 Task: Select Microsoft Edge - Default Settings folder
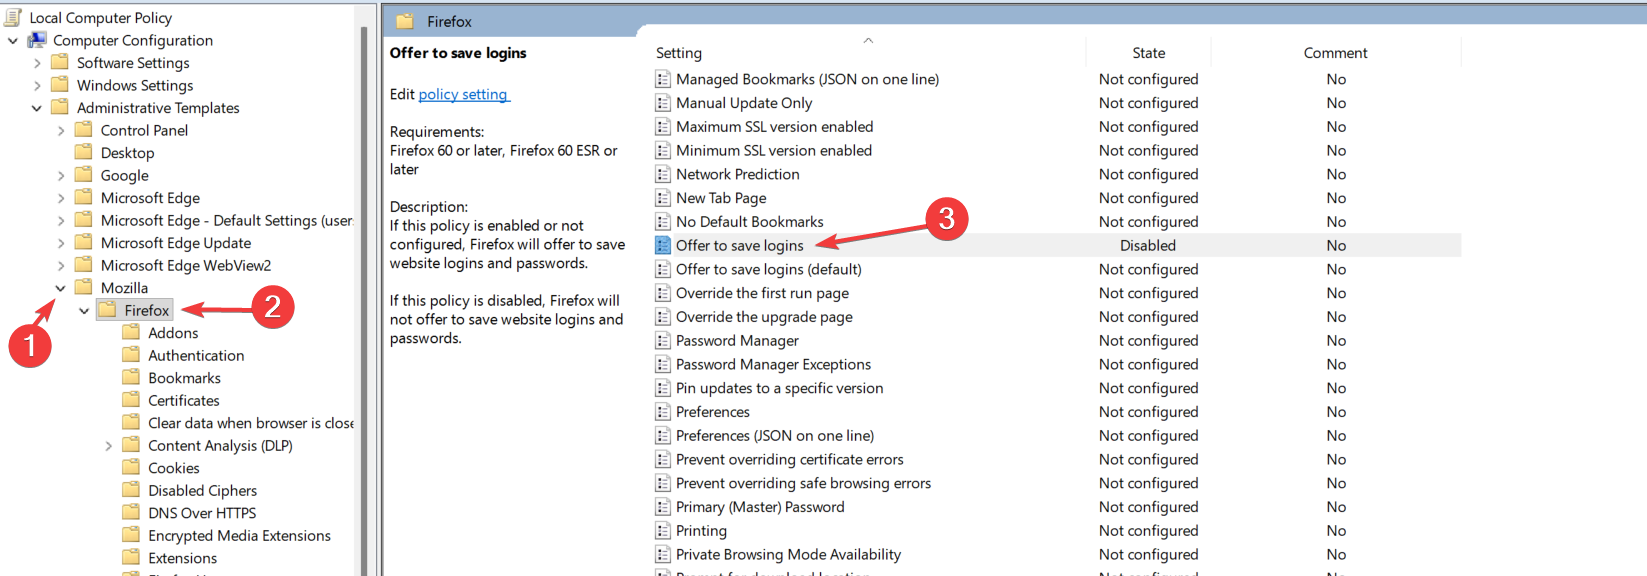point(227,220)
